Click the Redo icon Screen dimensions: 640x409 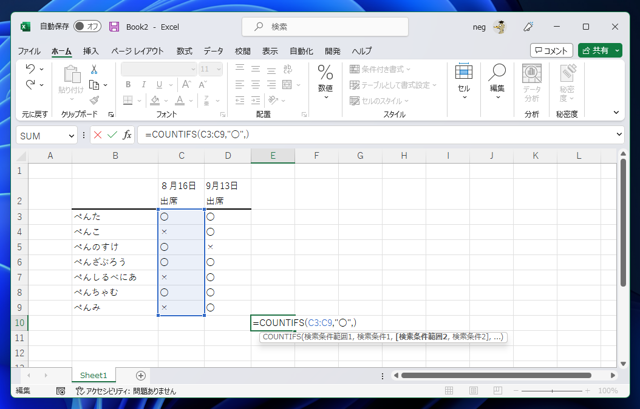(30, 84)
